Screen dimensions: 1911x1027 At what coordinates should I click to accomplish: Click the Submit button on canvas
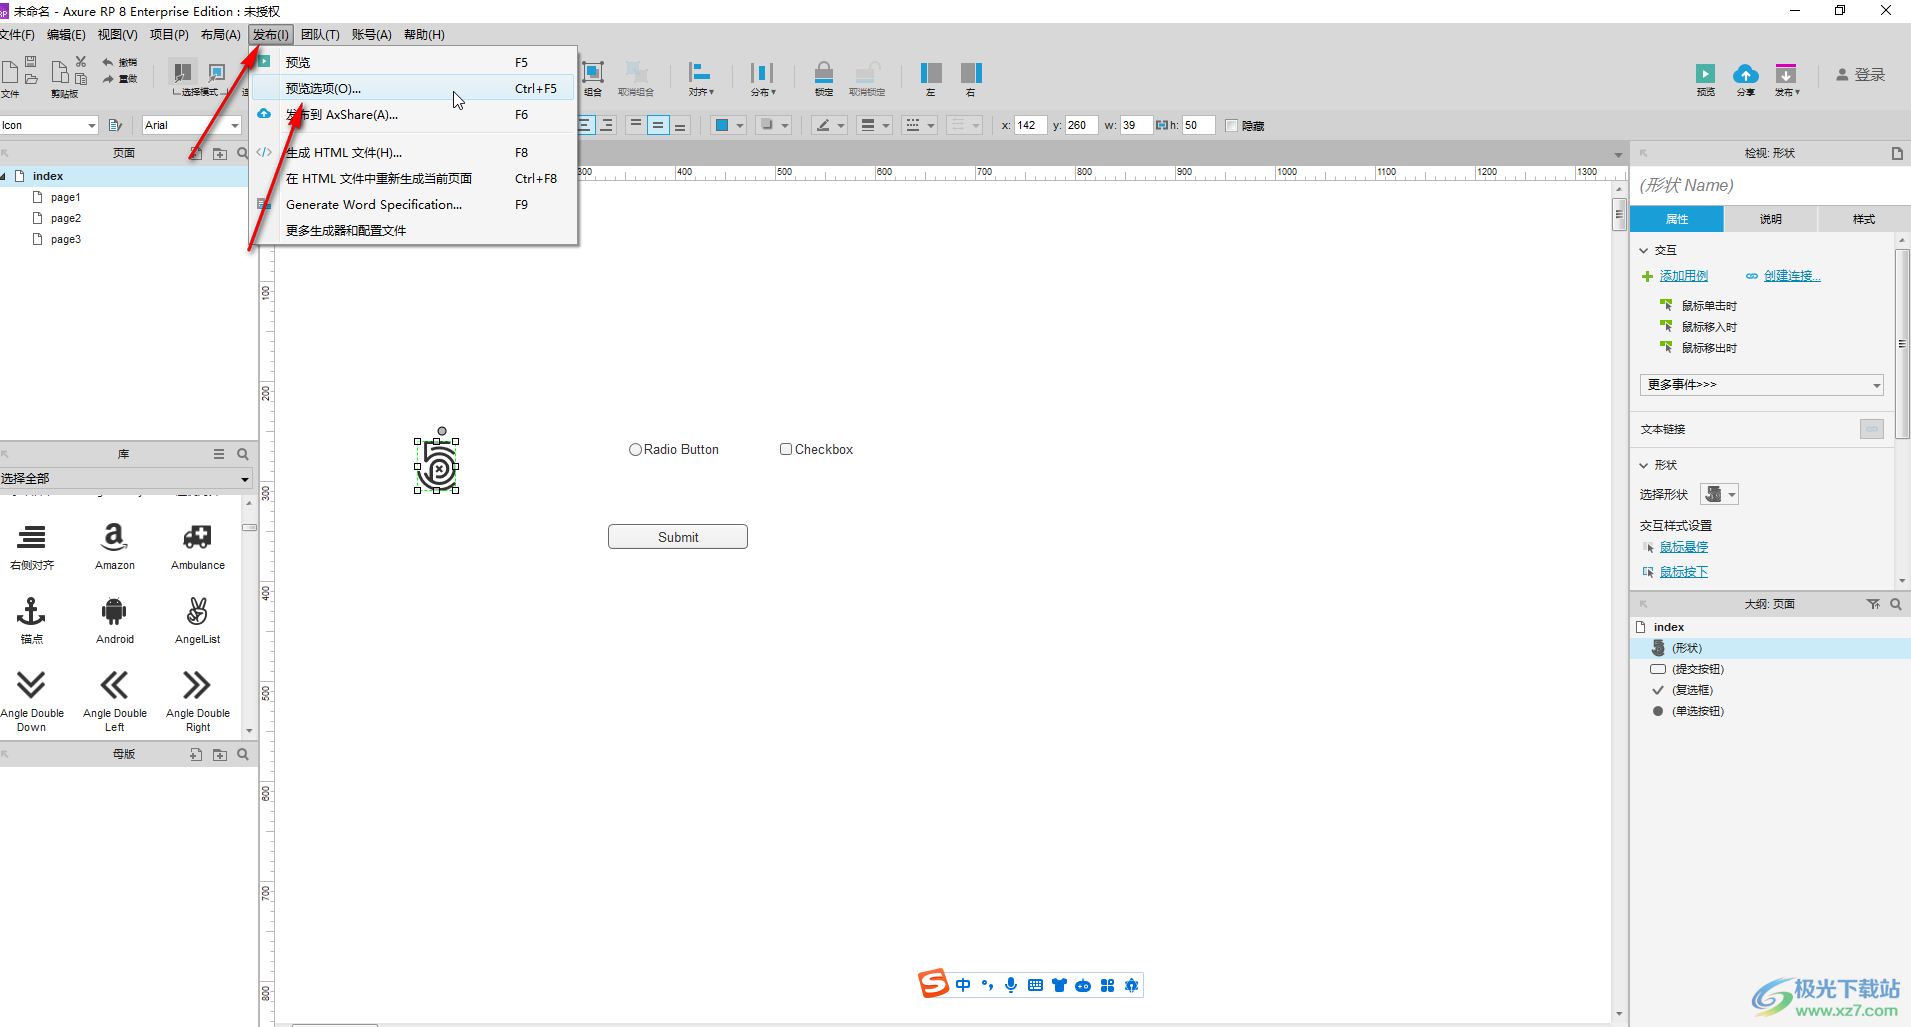point(678,537)
